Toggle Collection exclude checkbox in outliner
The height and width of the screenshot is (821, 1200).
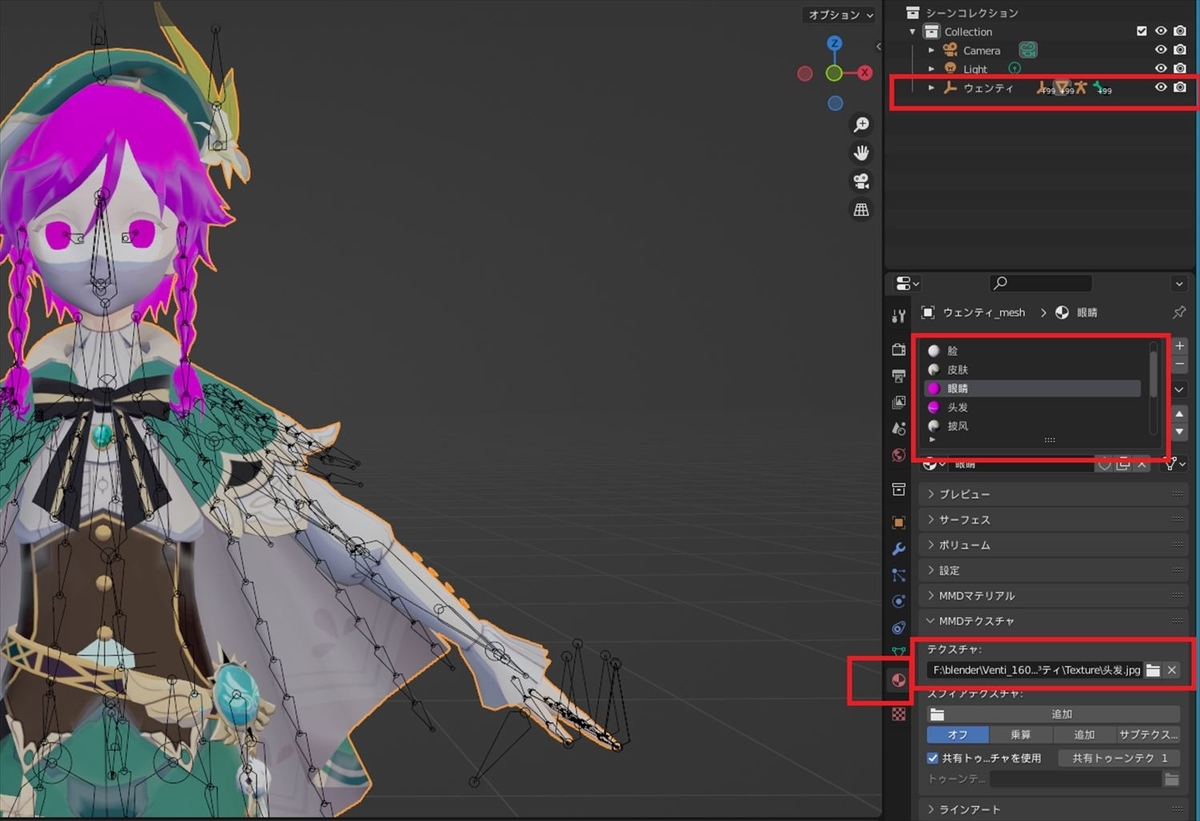1142,31
